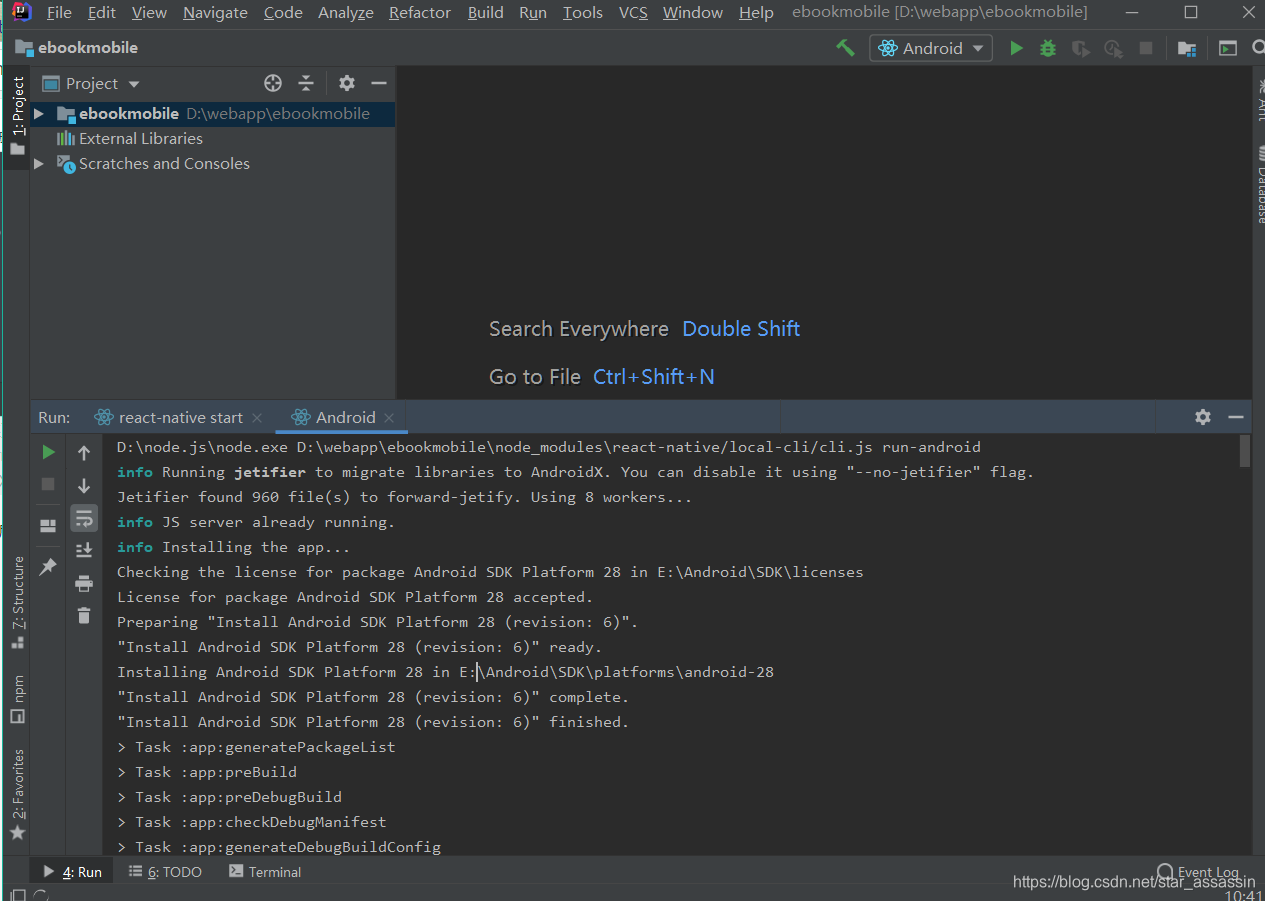The width and height of the screenshot is (1265, 901).
Task: Open Run panel settings gear
Action: (x=1203, y=417)
